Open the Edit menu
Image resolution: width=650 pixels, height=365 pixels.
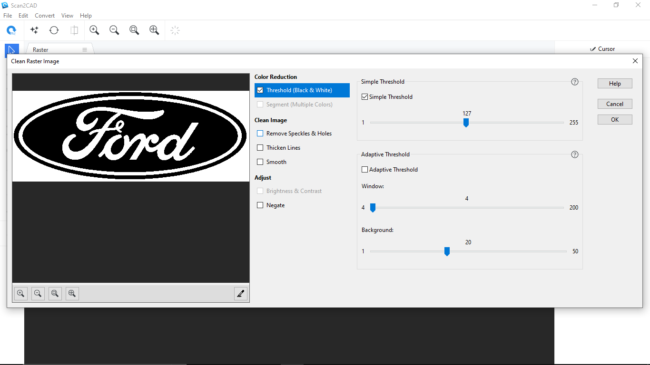pos(23,15)
